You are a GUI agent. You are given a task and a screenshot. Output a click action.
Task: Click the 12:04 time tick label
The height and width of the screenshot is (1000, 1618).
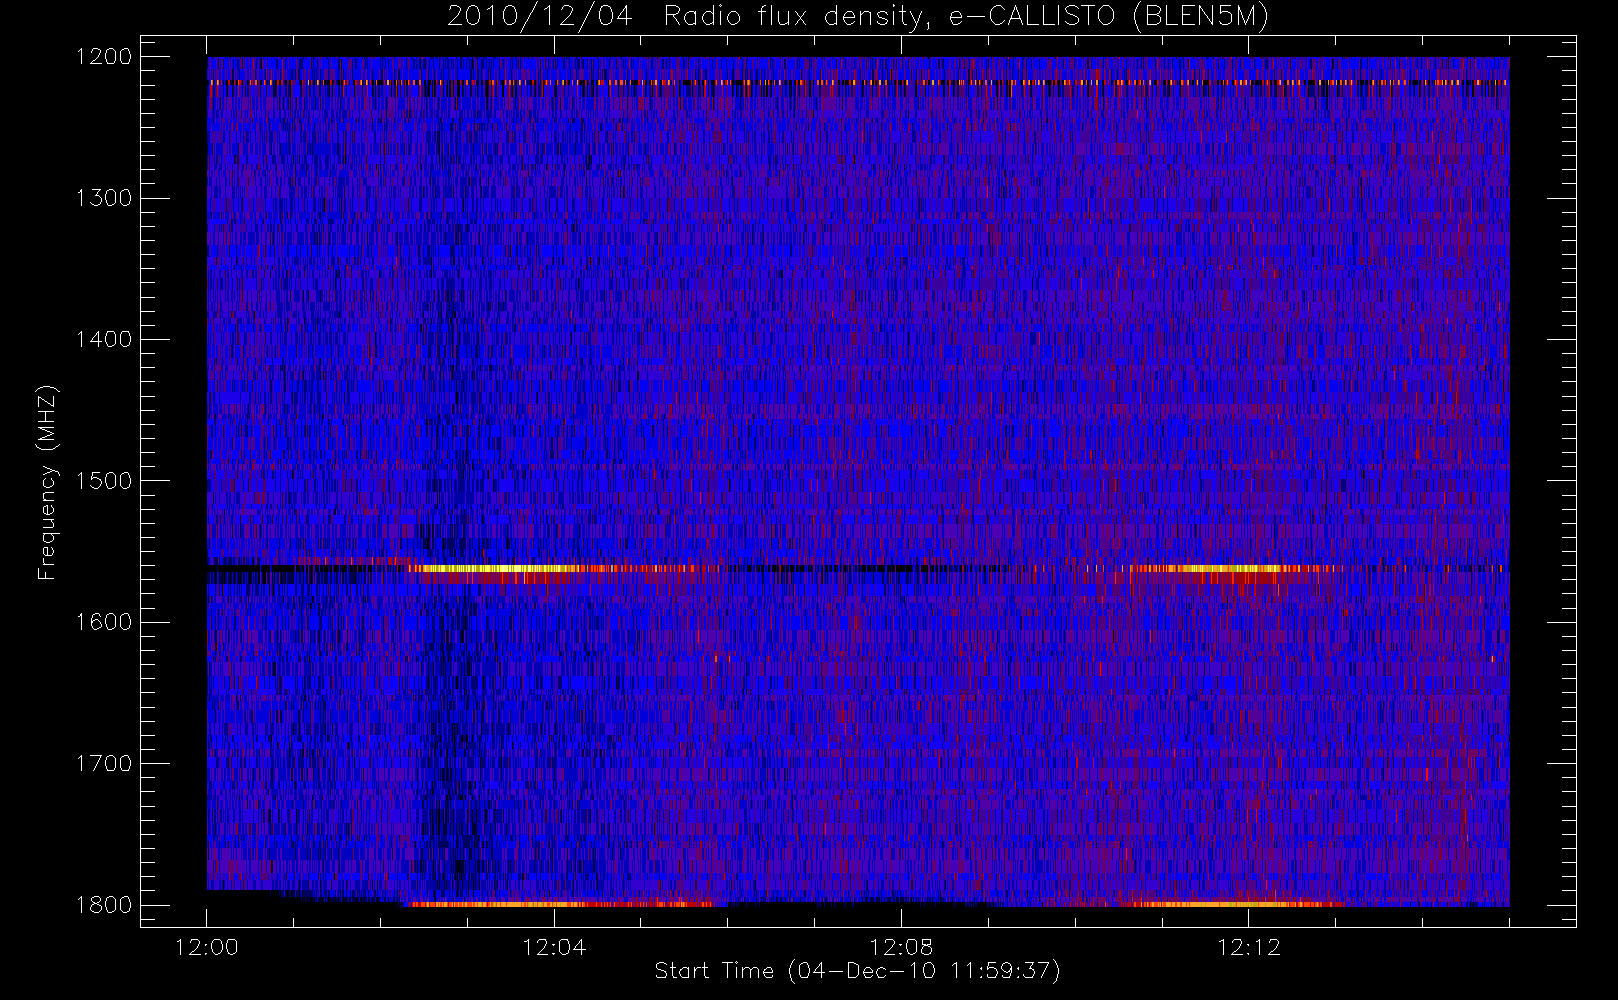[x=554, y=947]
